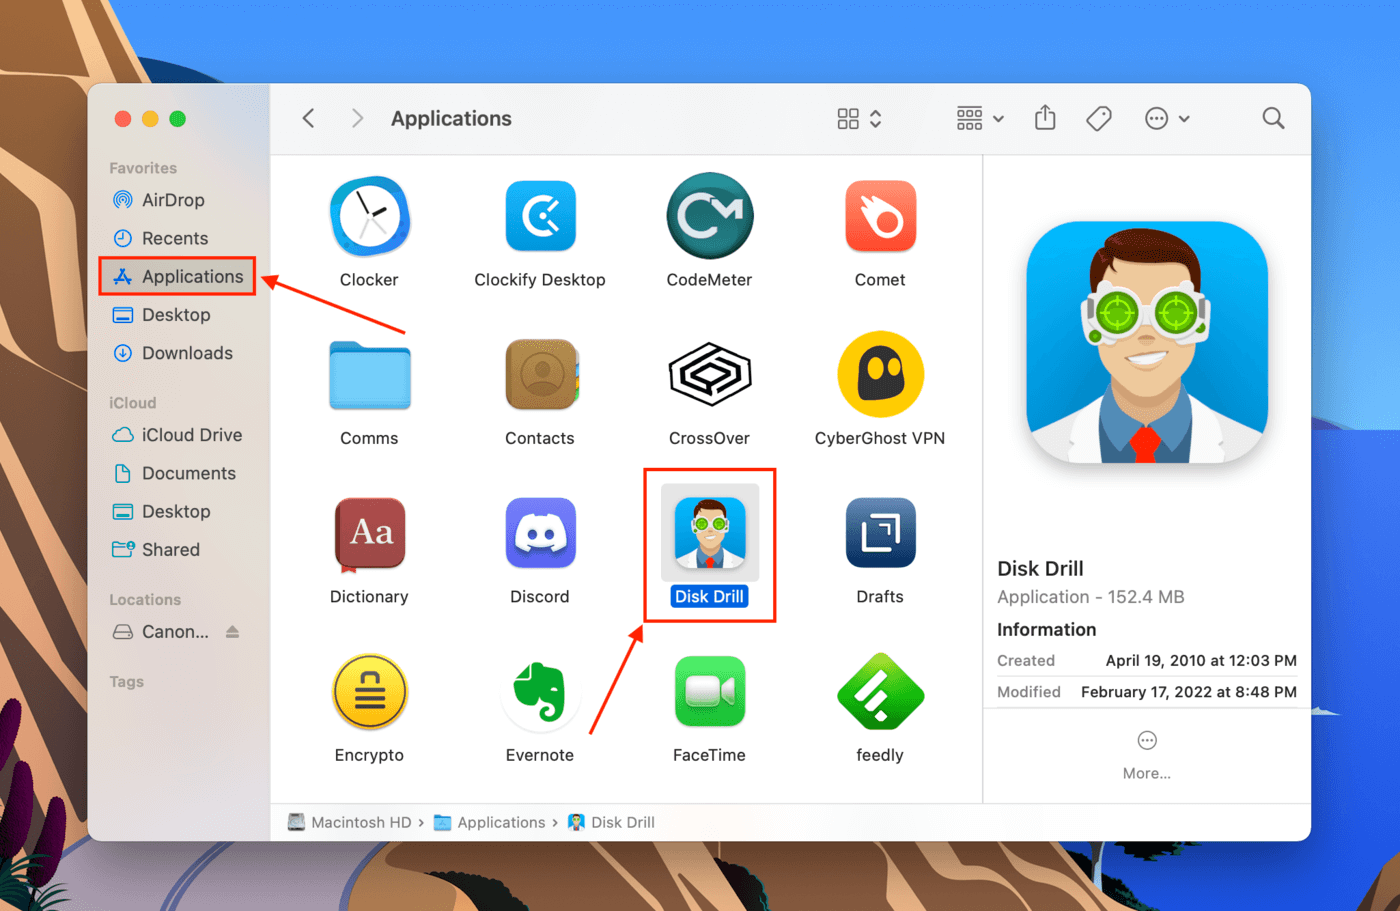Click the CyberGhost VPN app icon
1400x911 pixels.
(880, 374)
